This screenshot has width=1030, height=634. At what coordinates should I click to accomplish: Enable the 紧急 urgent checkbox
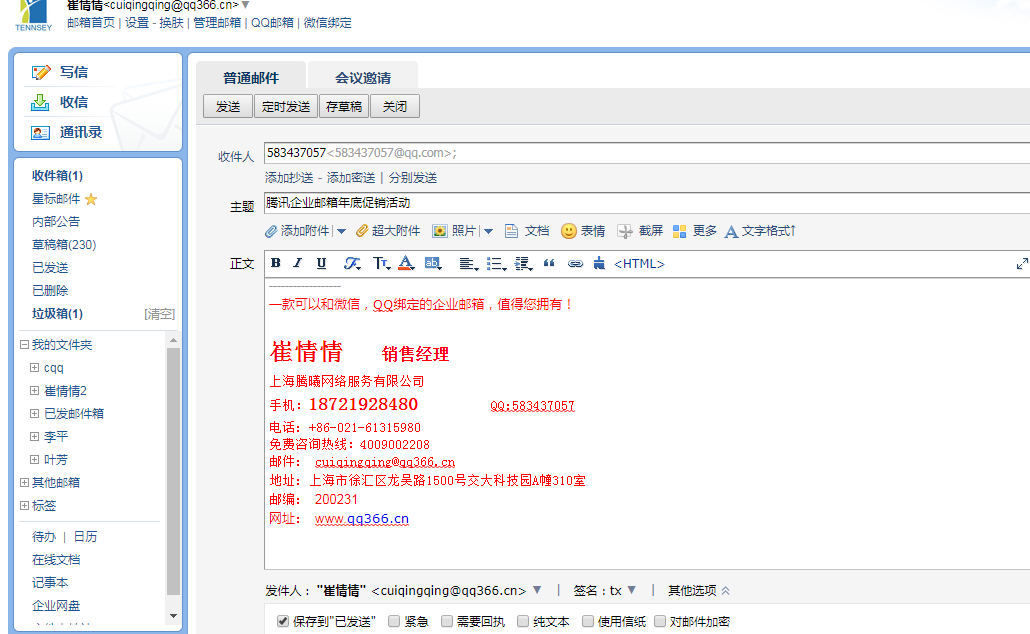click(x=394, y=620)
